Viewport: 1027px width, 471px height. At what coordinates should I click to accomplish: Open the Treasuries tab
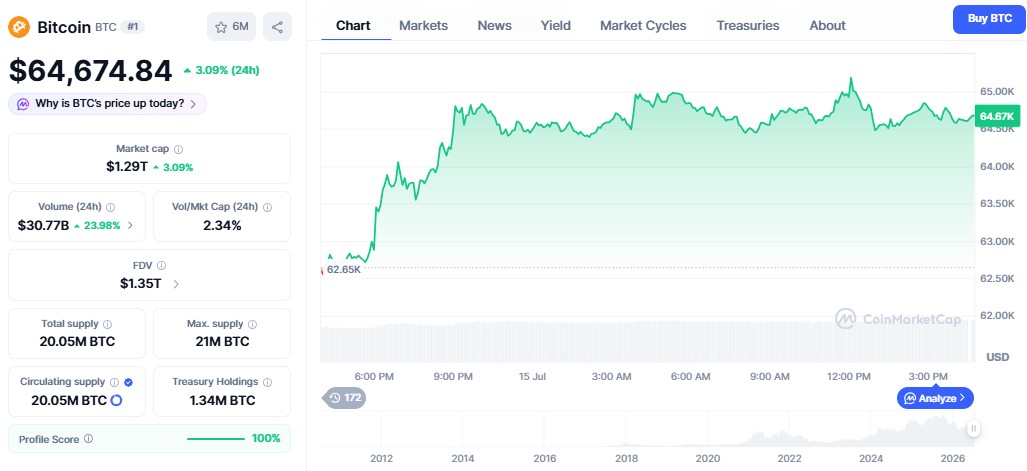coord(748,26)
